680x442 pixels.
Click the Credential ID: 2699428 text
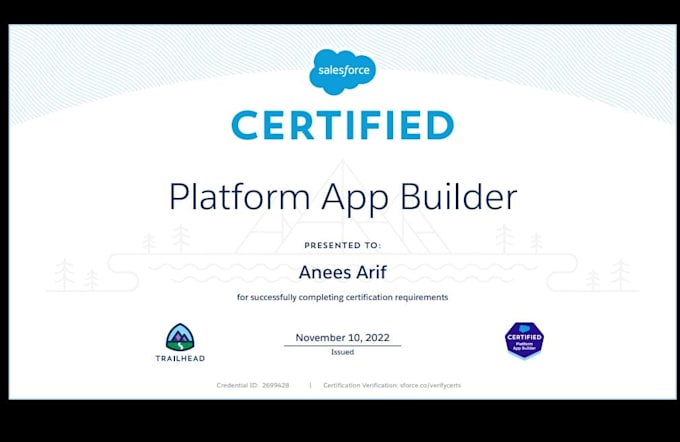pyautogui.click(x=253, y=385)
